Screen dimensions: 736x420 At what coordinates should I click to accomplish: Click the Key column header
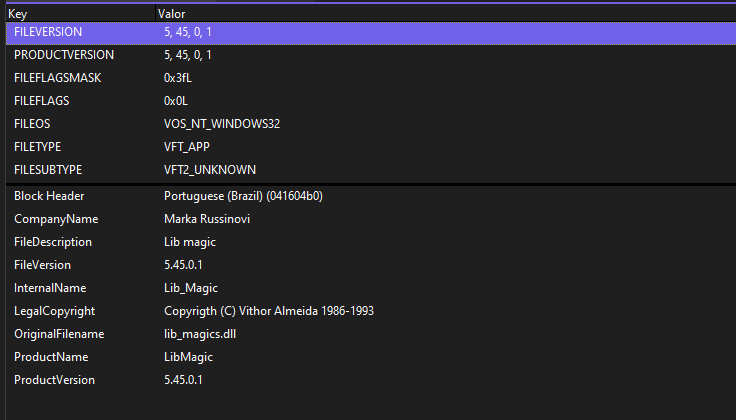17,14
